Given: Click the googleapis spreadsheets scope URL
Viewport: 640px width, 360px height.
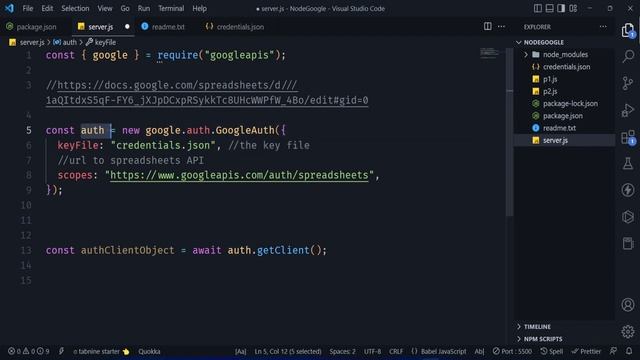Looking at the screenshot, I should click(239, 175).
